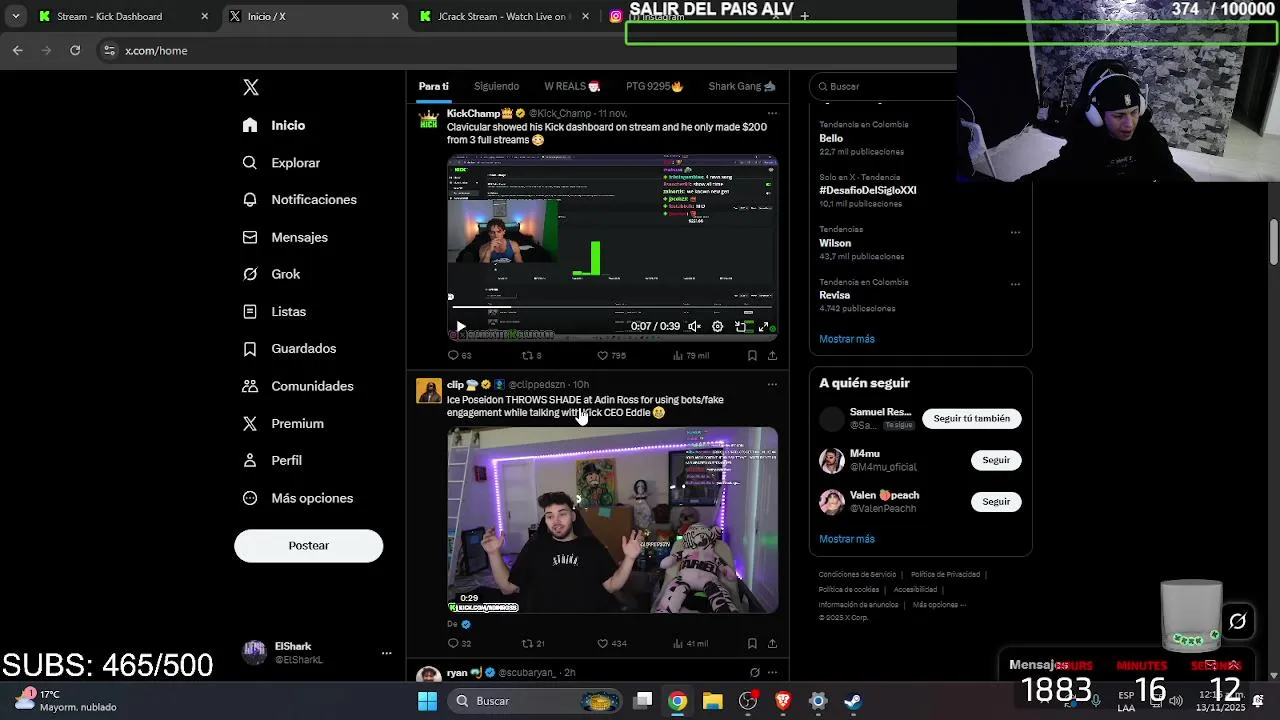Viewport: 1280px width, 720px height.
Task: Open Inicio in the X sidebar
Action: tap(274, 125)
